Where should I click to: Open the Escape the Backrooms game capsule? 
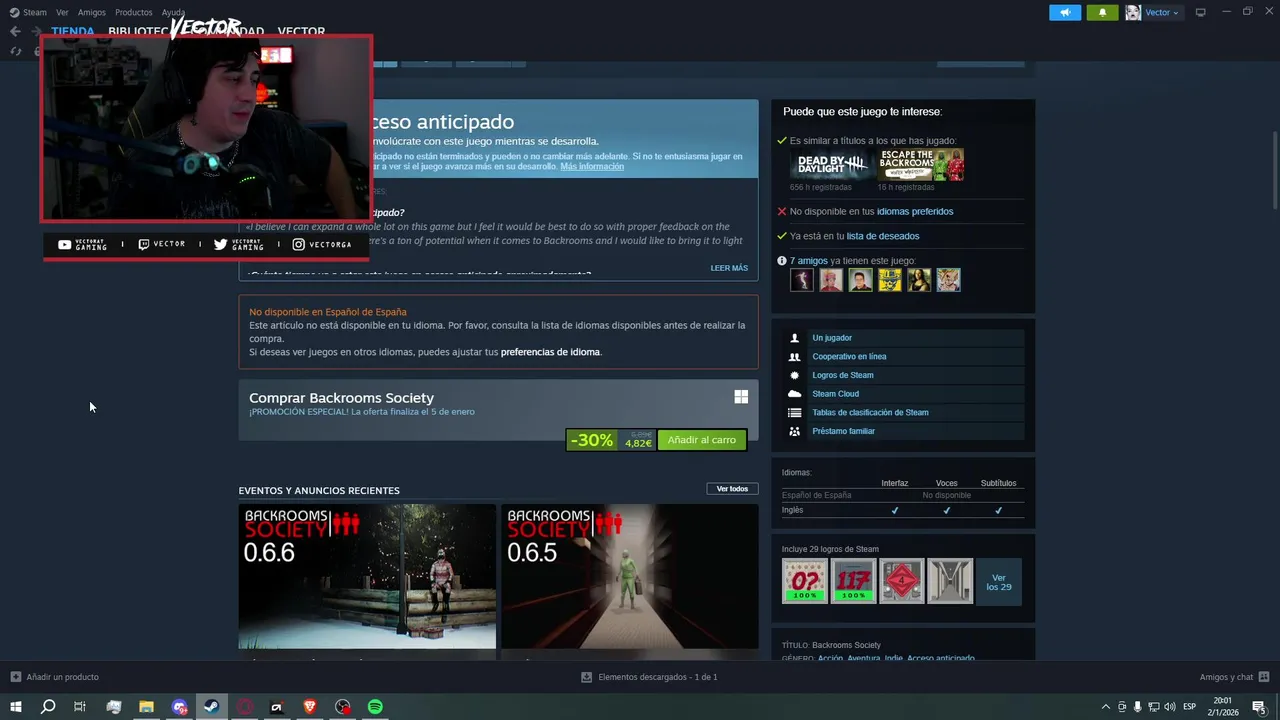coord(921,165)
